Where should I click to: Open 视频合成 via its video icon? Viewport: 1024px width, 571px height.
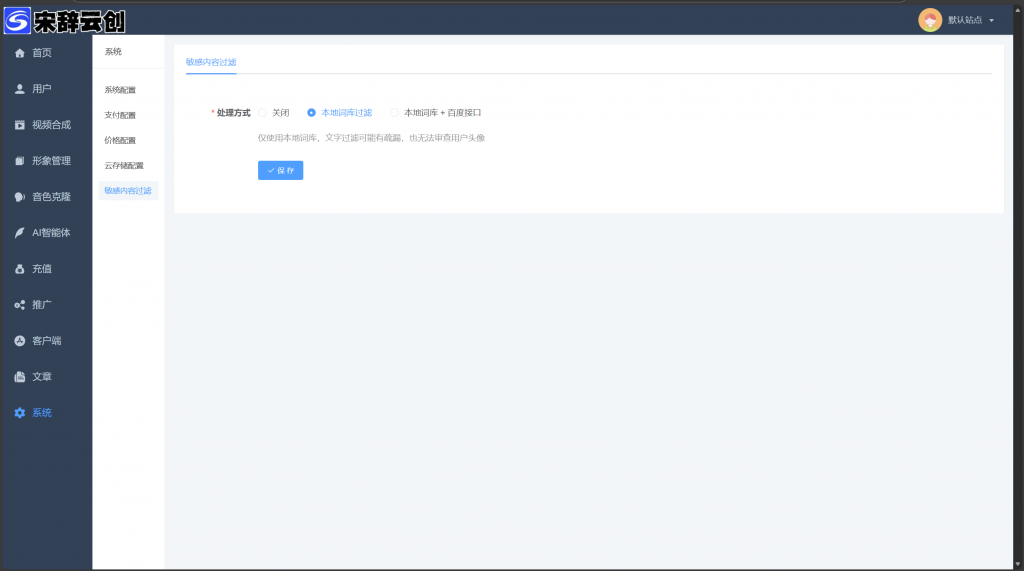coord(20,125)
